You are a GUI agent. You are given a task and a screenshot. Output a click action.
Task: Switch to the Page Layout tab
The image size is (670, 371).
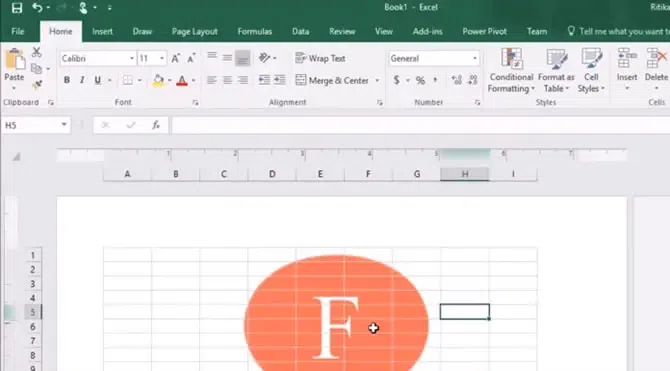(194, 32)
